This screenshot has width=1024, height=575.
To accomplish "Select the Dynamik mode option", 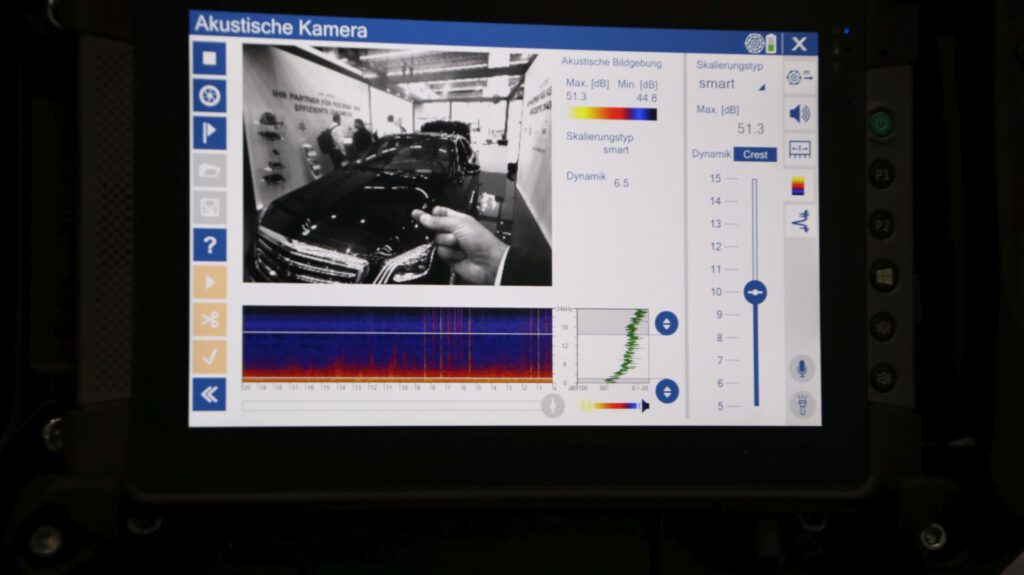I will coord(711,154).
